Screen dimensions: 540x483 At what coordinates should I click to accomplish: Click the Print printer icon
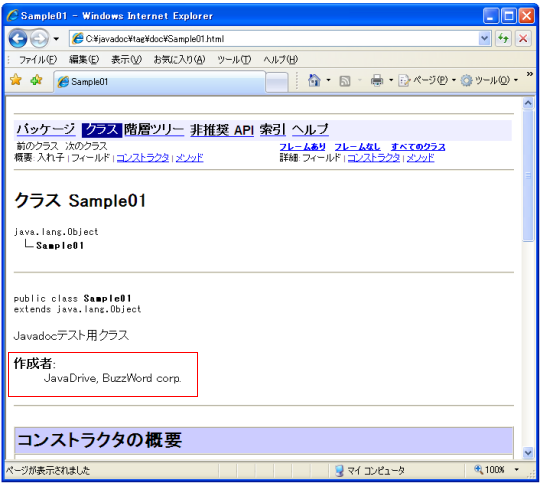(x=377, y=81)
